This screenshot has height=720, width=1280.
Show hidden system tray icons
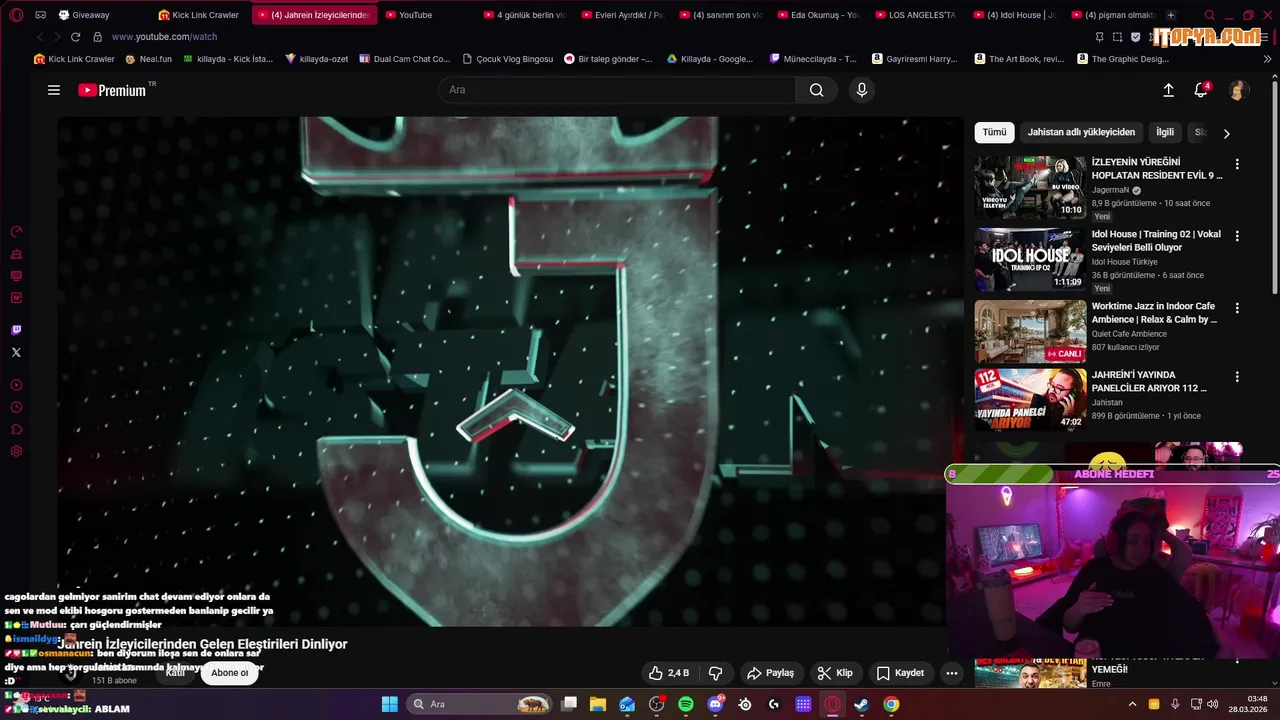tap(1132, 704)
